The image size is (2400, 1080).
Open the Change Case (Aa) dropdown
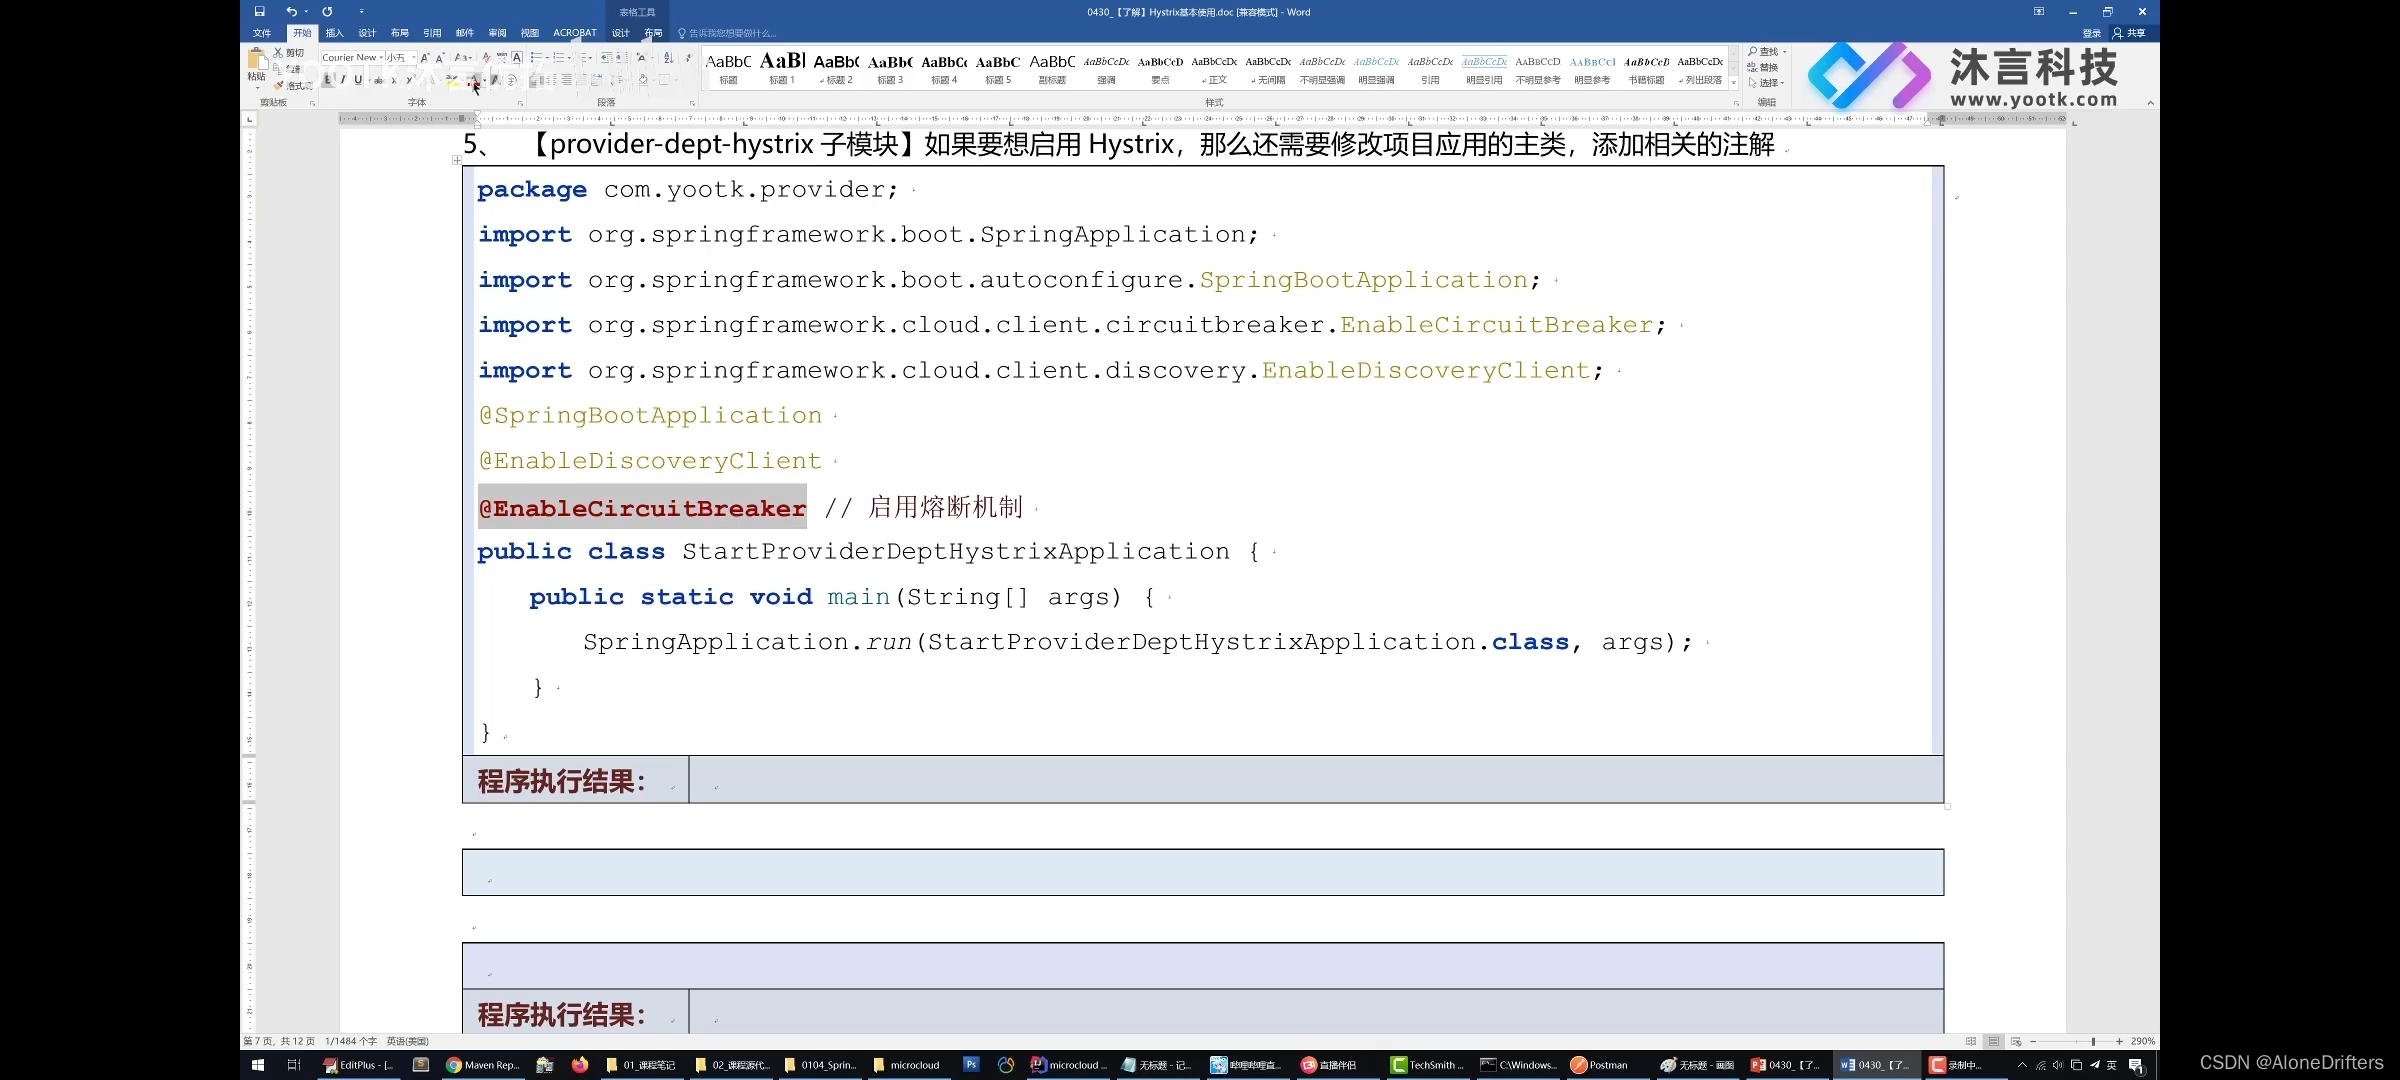463,58
